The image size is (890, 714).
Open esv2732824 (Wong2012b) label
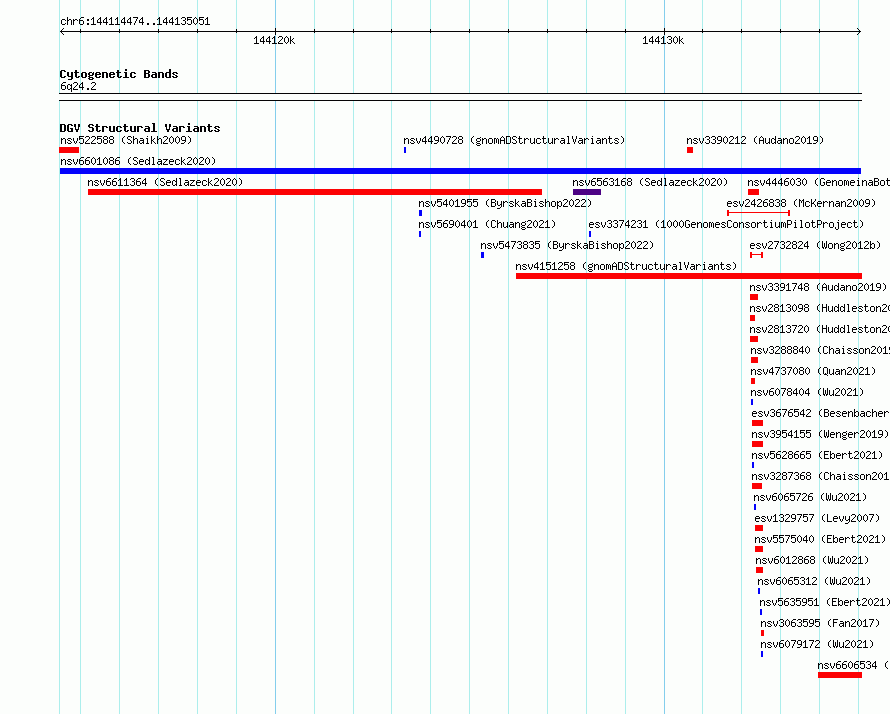[815, 245]
